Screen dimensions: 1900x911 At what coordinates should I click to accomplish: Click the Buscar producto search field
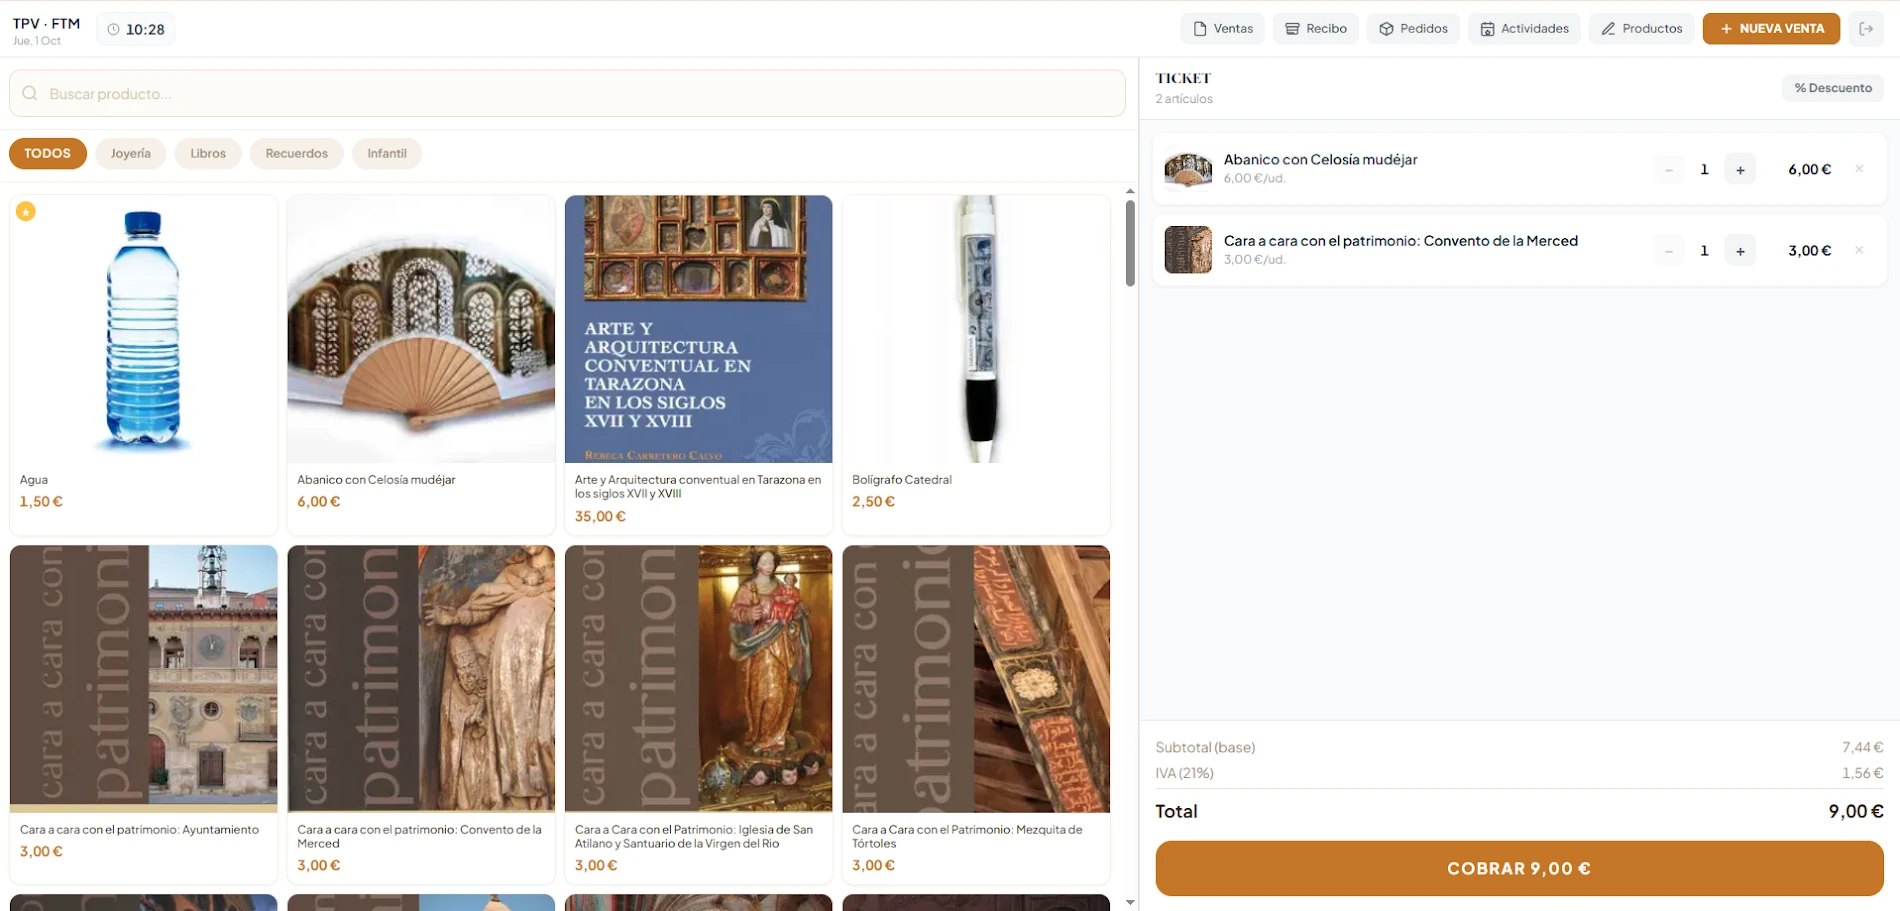(567, 93)
